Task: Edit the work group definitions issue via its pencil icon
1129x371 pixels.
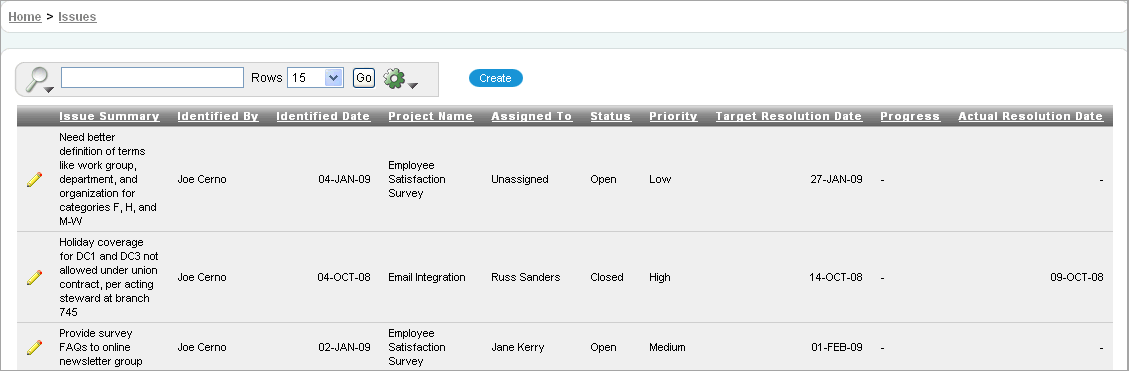Action: (34, 179)
